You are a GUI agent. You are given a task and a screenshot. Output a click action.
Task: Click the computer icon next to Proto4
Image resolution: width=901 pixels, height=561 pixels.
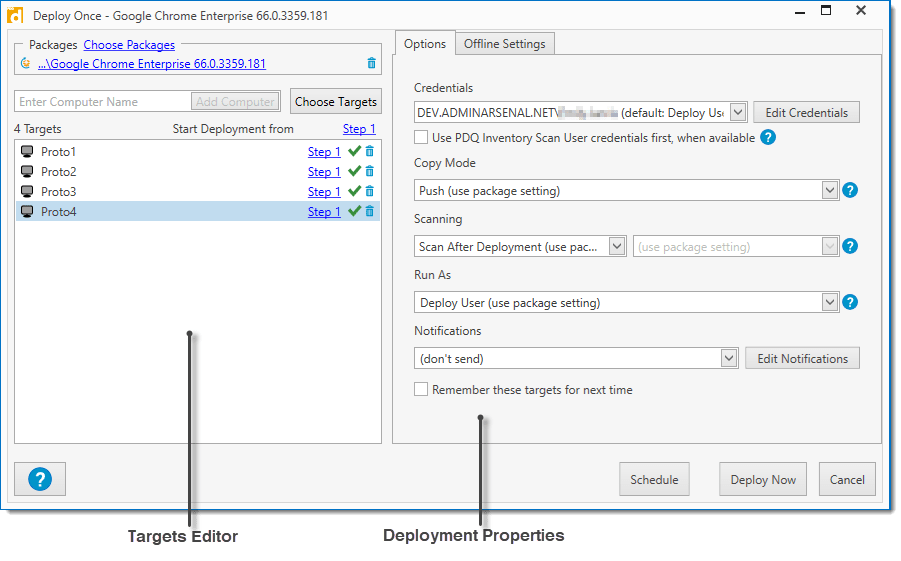(27, 212)
